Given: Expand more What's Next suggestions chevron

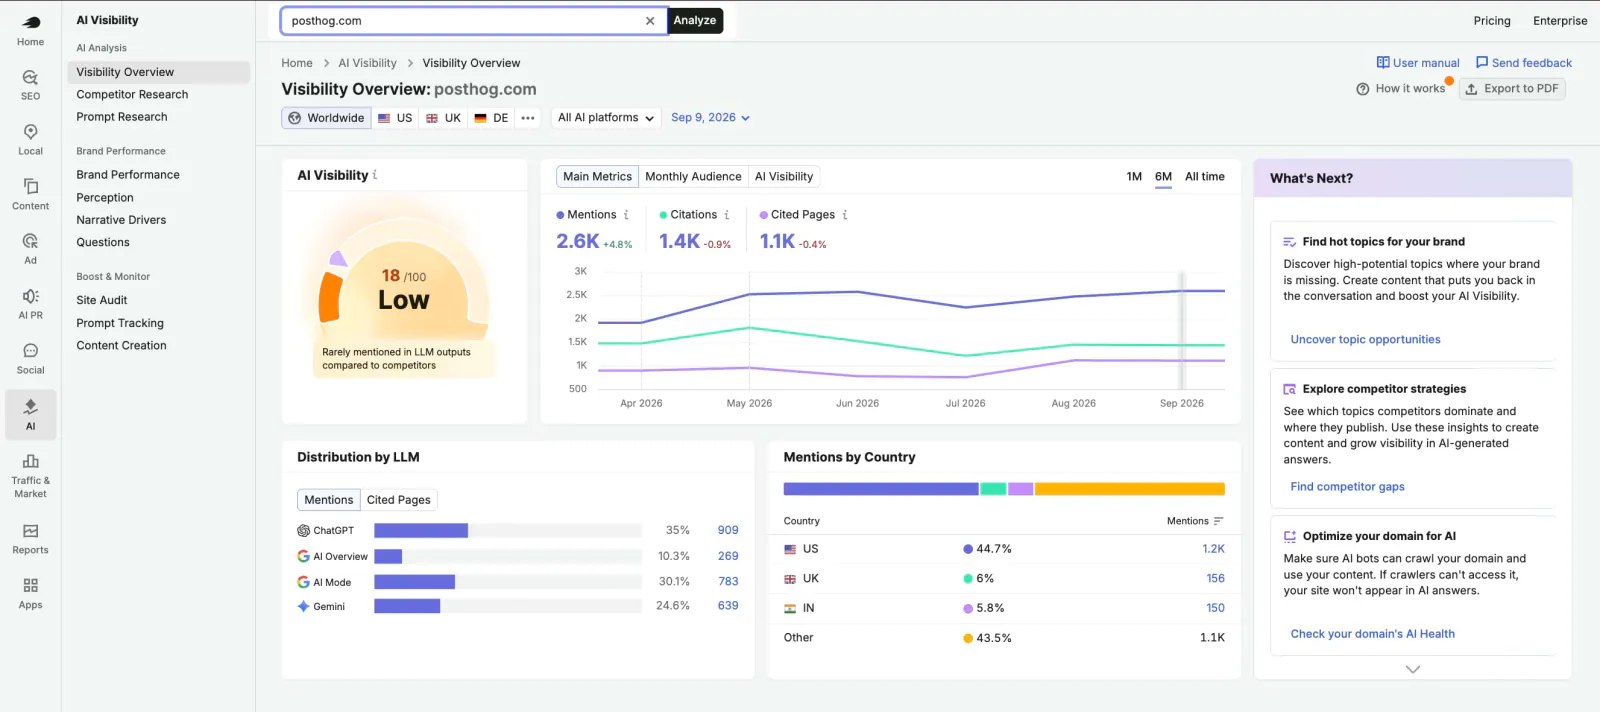Looking at the screenshot, I should 1413,669.
